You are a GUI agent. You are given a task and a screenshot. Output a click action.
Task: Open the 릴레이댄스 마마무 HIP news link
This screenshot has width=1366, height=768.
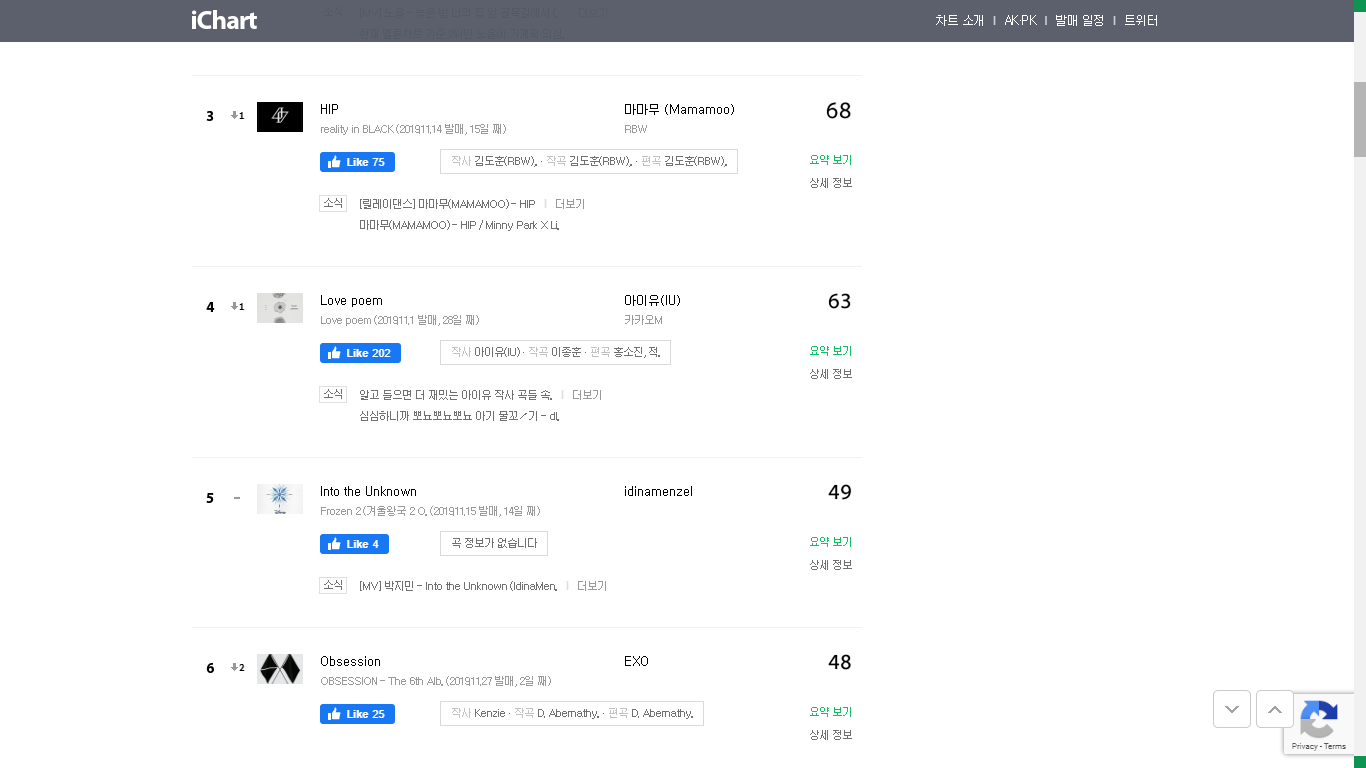click(x=447, y=204)
